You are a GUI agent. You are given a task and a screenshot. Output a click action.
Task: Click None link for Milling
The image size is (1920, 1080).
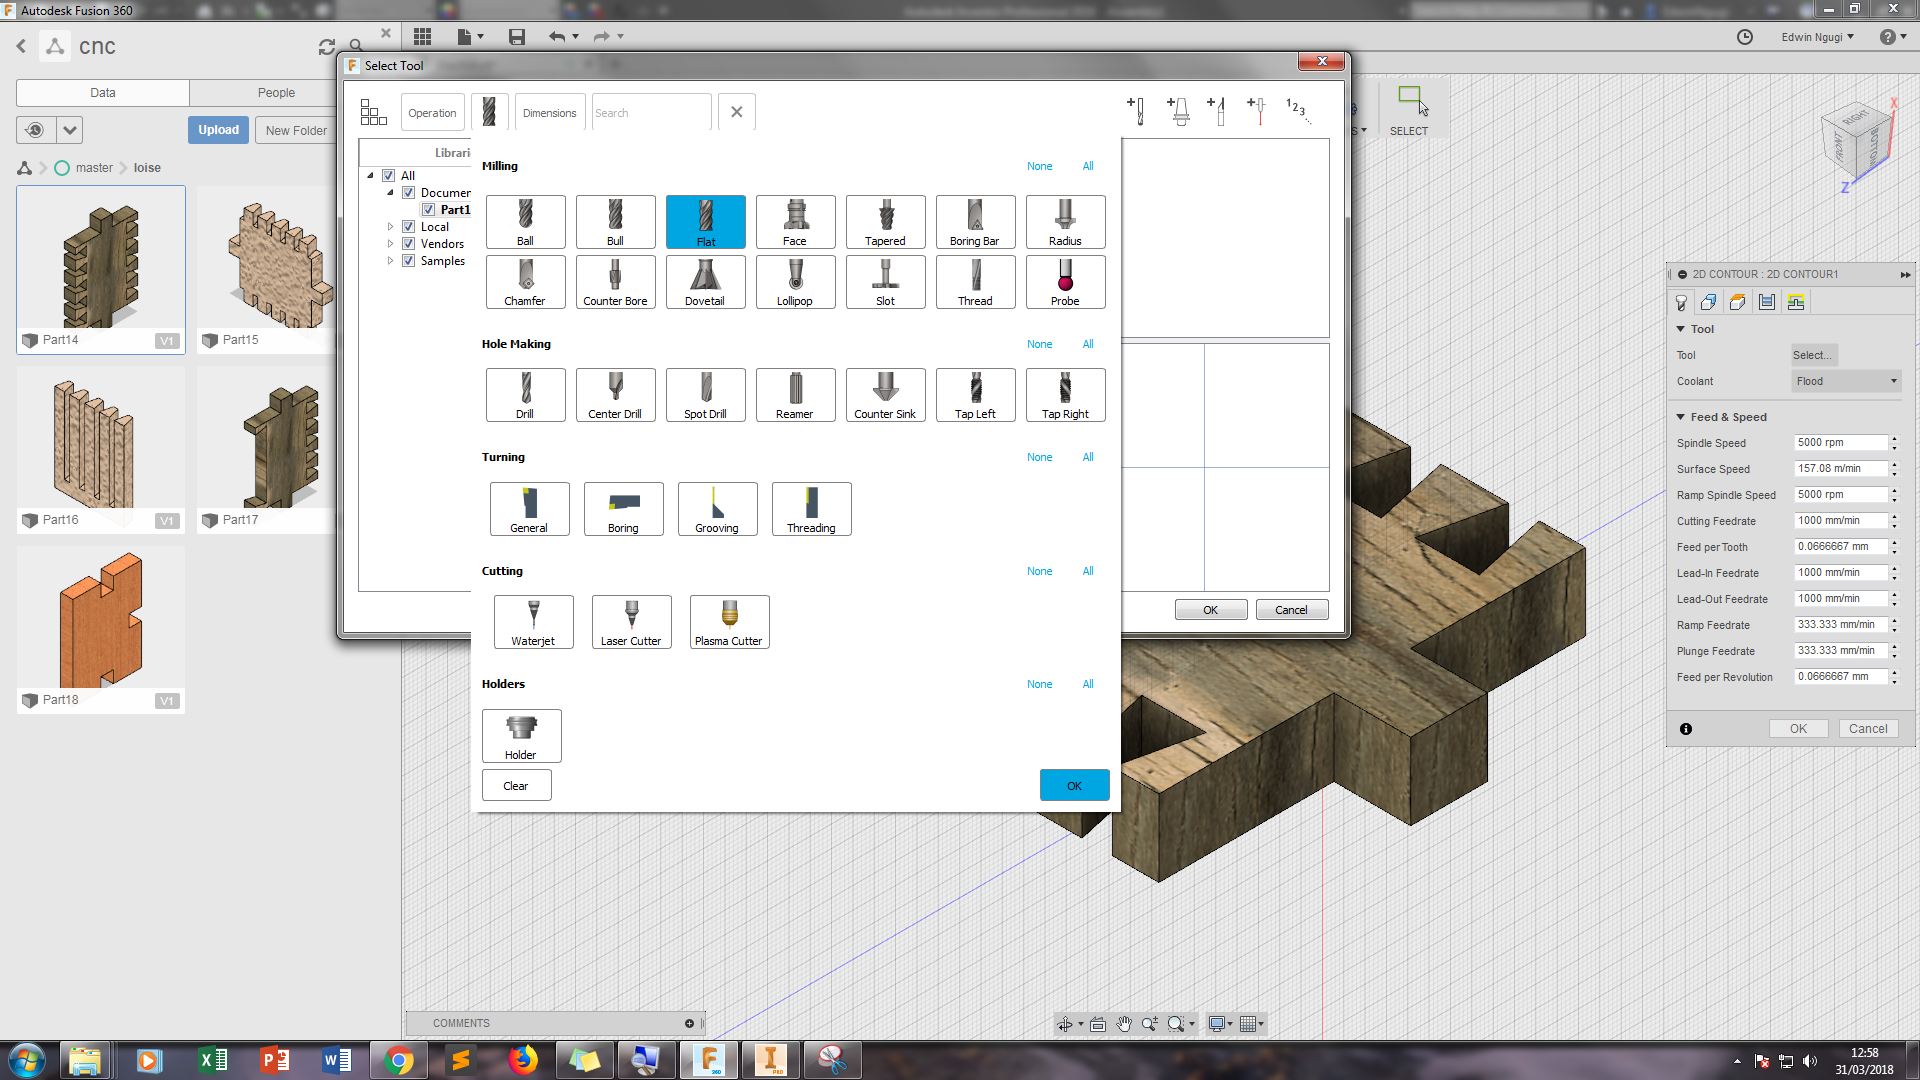(1039, 166)
